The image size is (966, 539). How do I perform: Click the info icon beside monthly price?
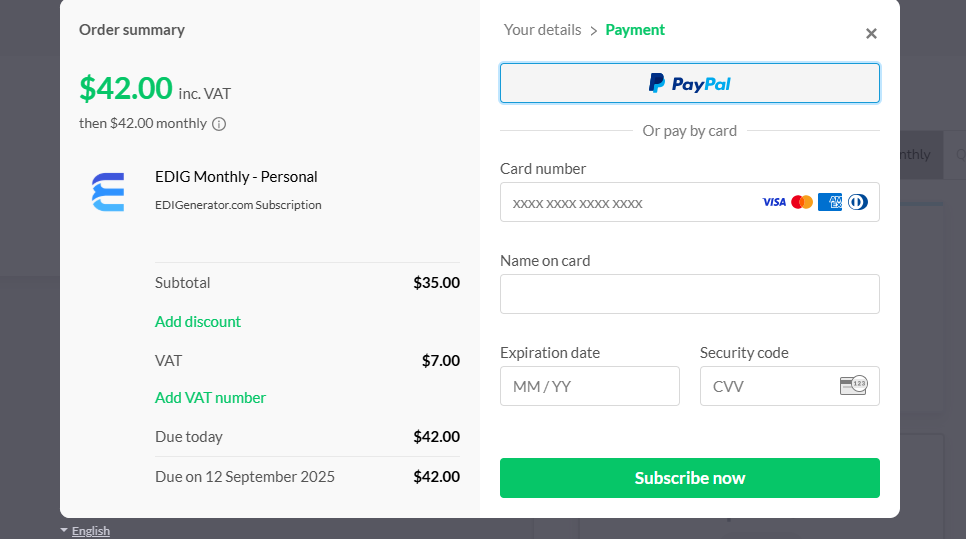click(x=219, y=124)
